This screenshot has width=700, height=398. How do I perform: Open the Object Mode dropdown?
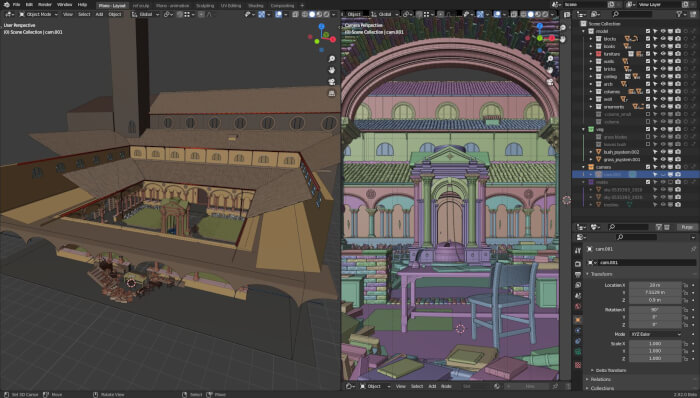coord(38,14)
